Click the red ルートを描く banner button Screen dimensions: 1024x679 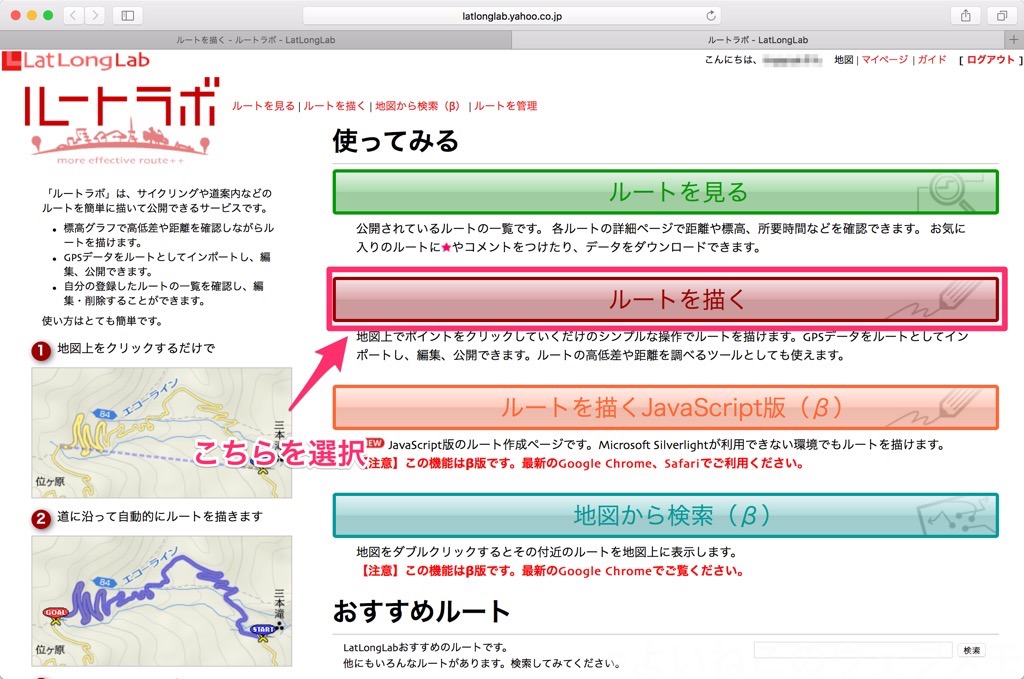(x=665, y=299)
